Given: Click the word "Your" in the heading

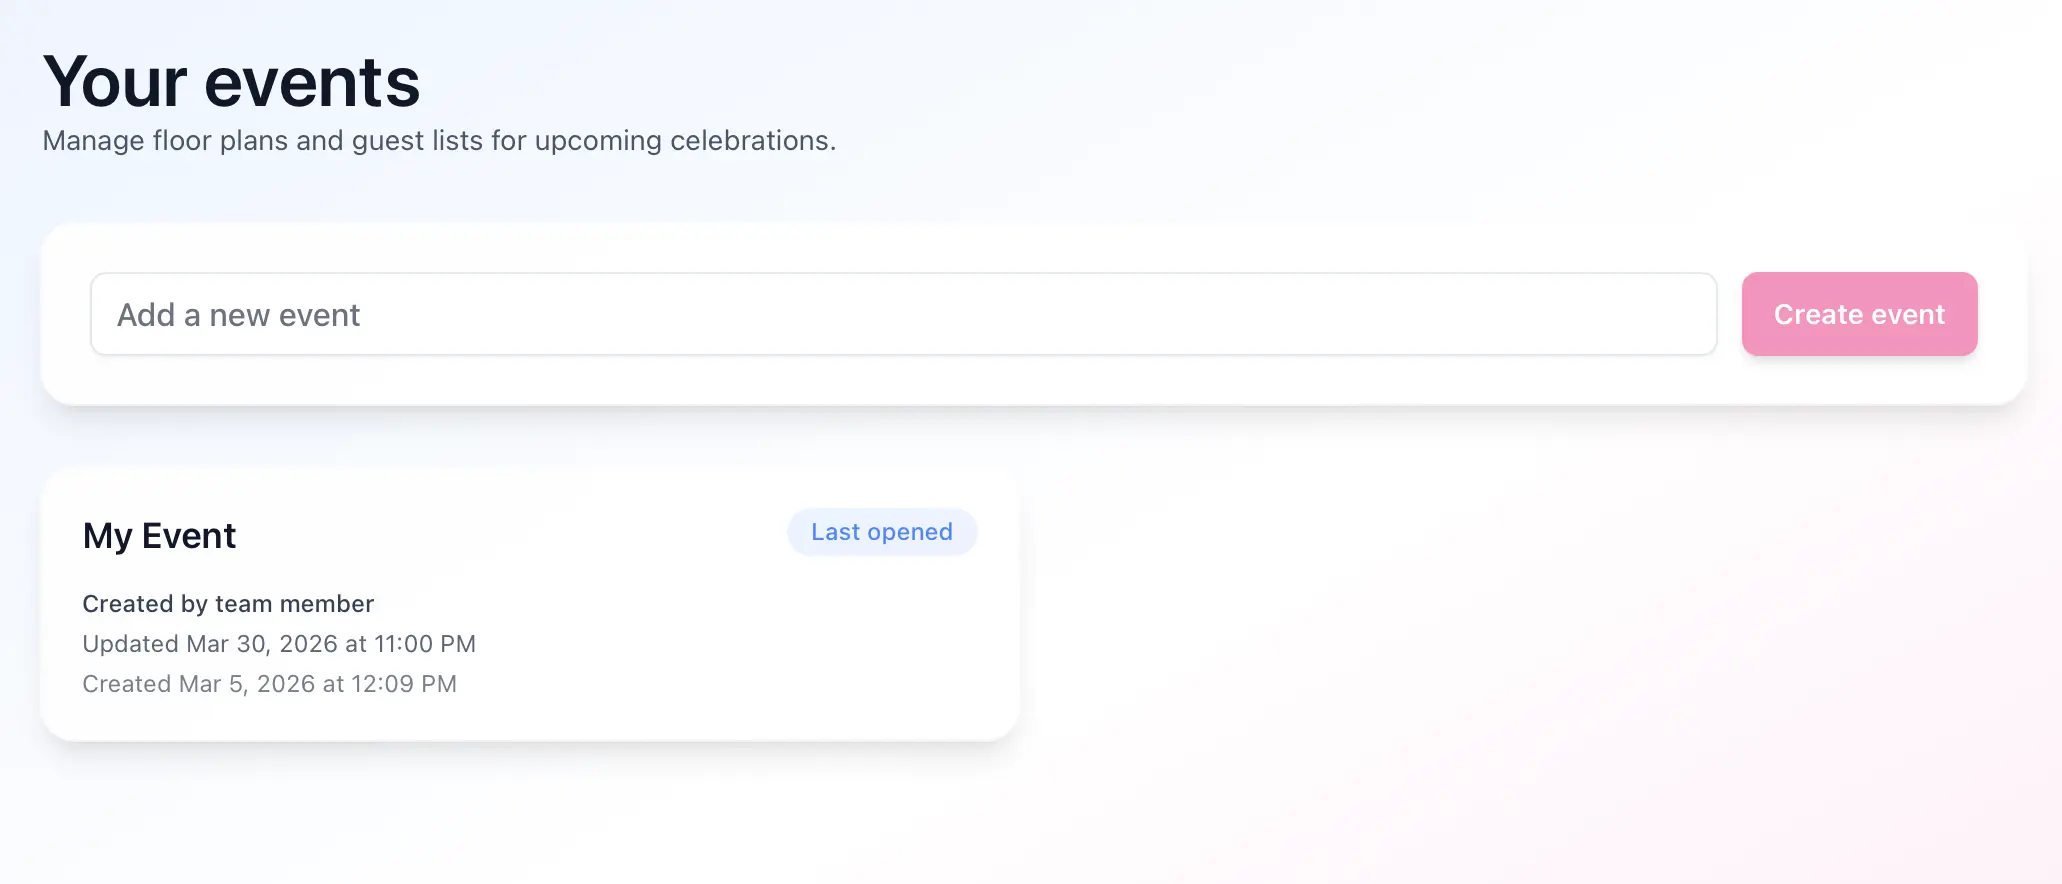Looking at the screenshot, I should pos(115,82).
